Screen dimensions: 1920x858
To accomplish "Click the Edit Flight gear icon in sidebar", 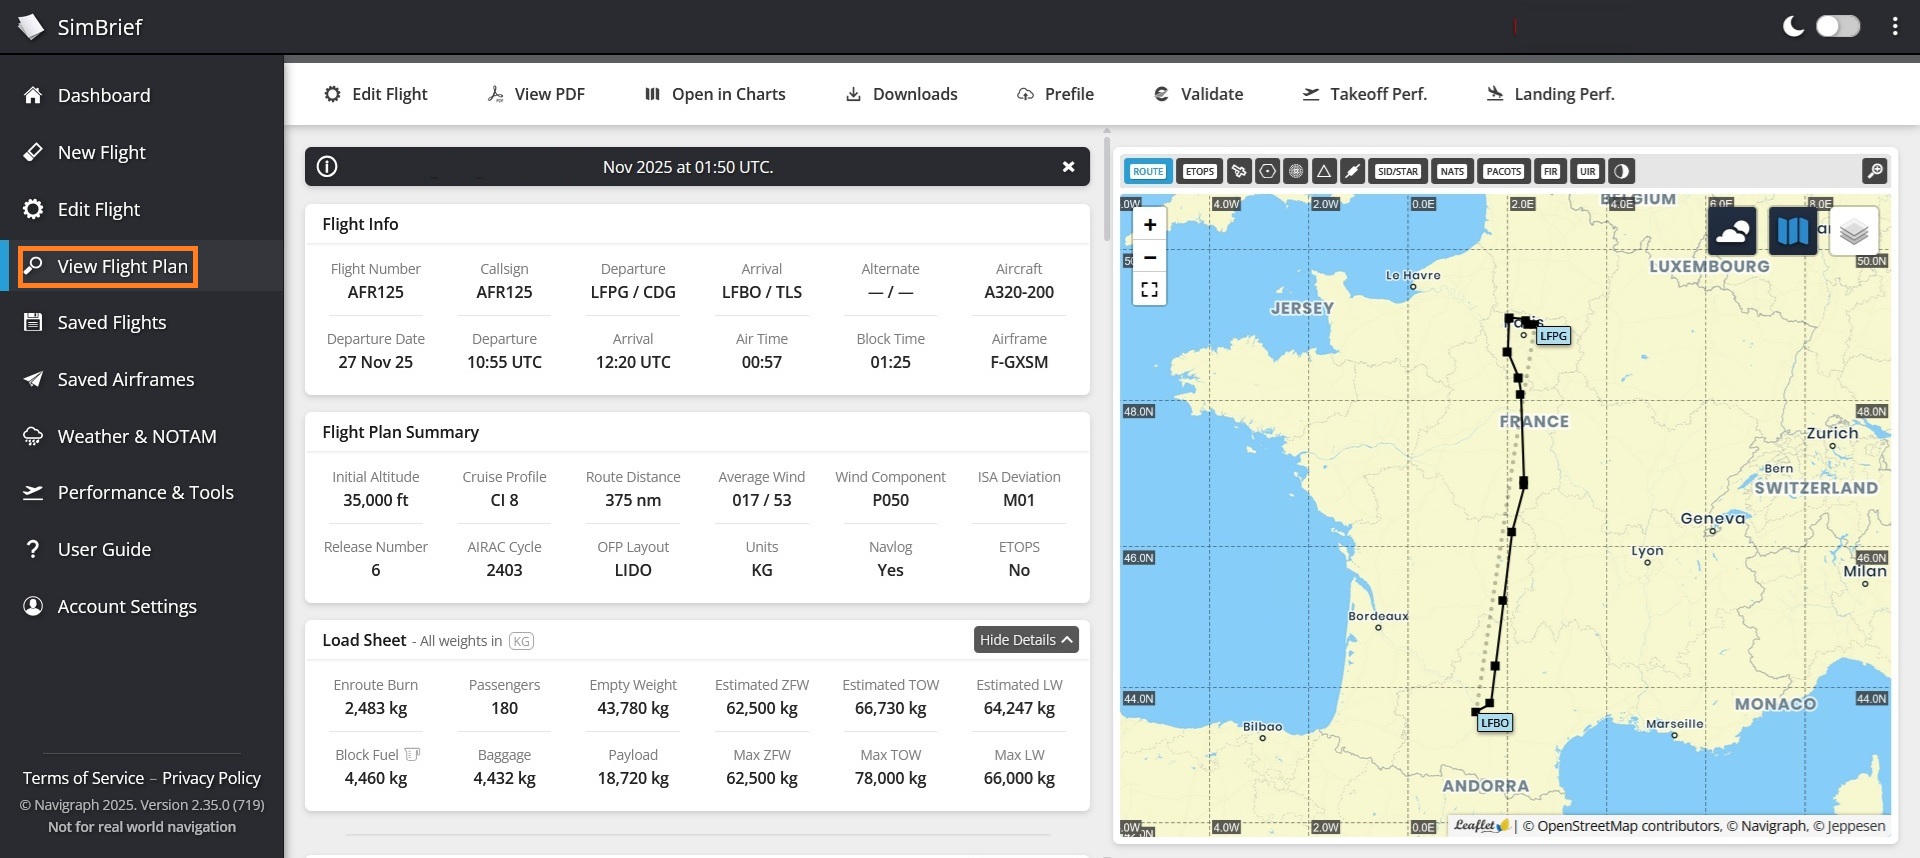I will (33, 209).
